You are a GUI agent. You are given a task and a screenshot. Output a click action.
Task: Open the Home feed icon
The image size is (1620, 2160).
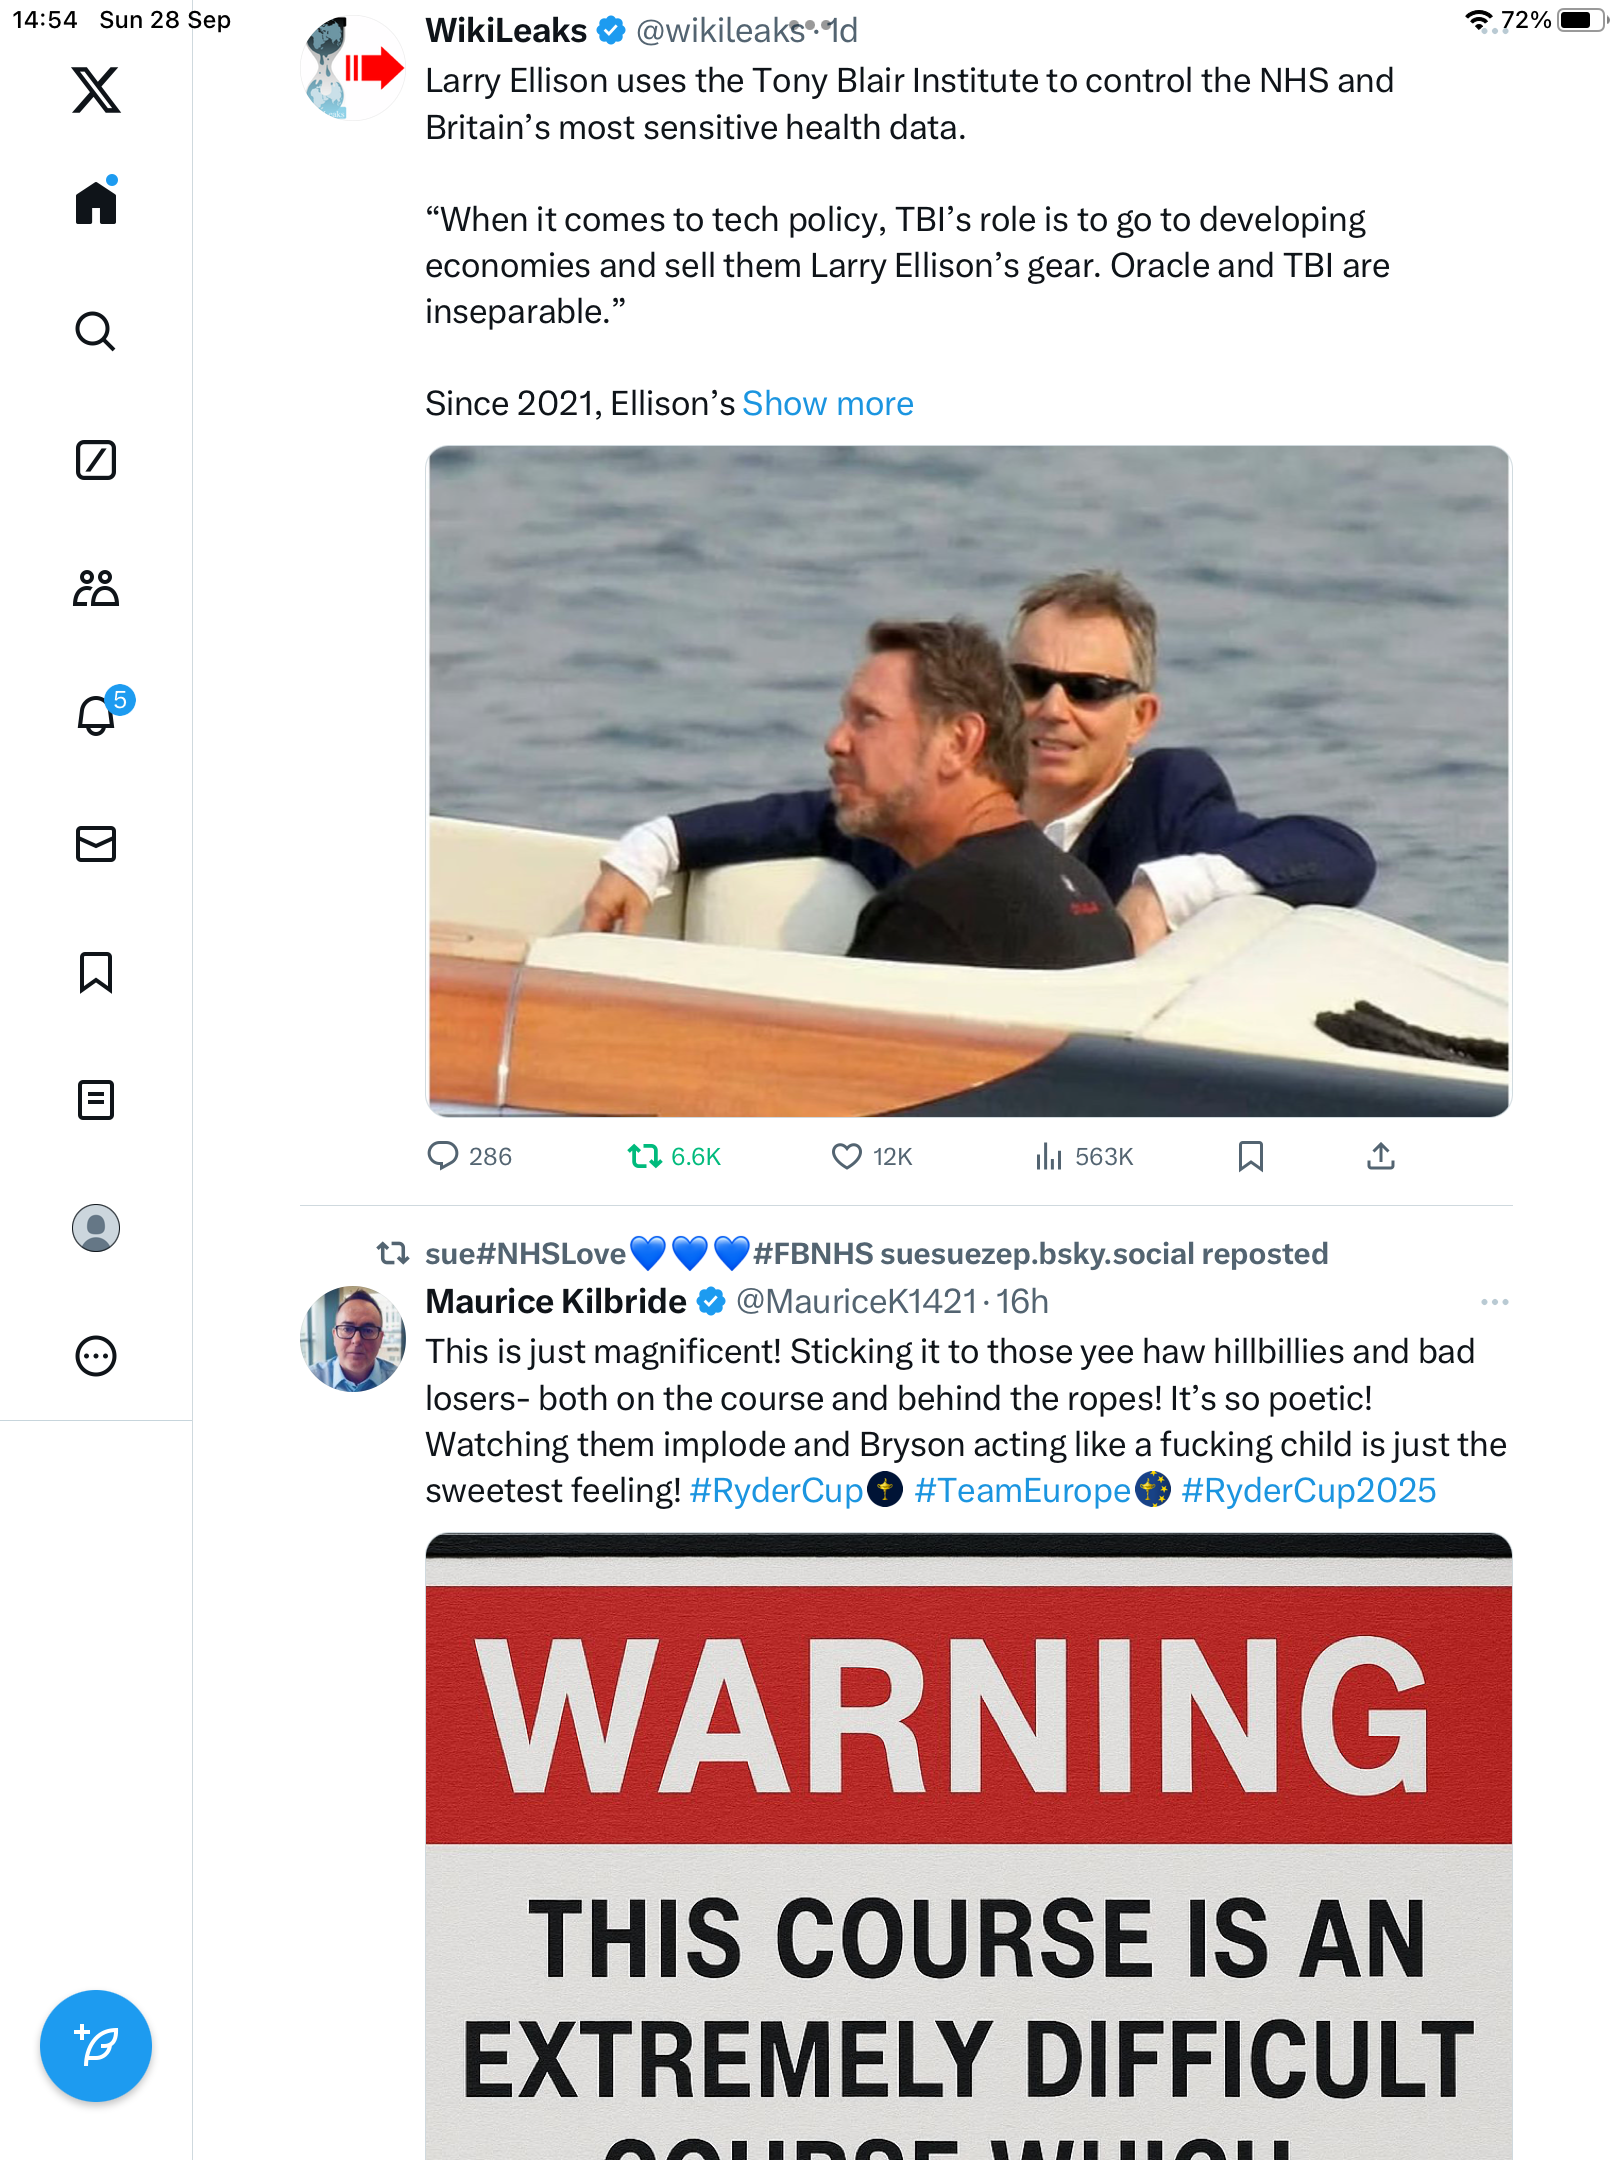(96, 203)
